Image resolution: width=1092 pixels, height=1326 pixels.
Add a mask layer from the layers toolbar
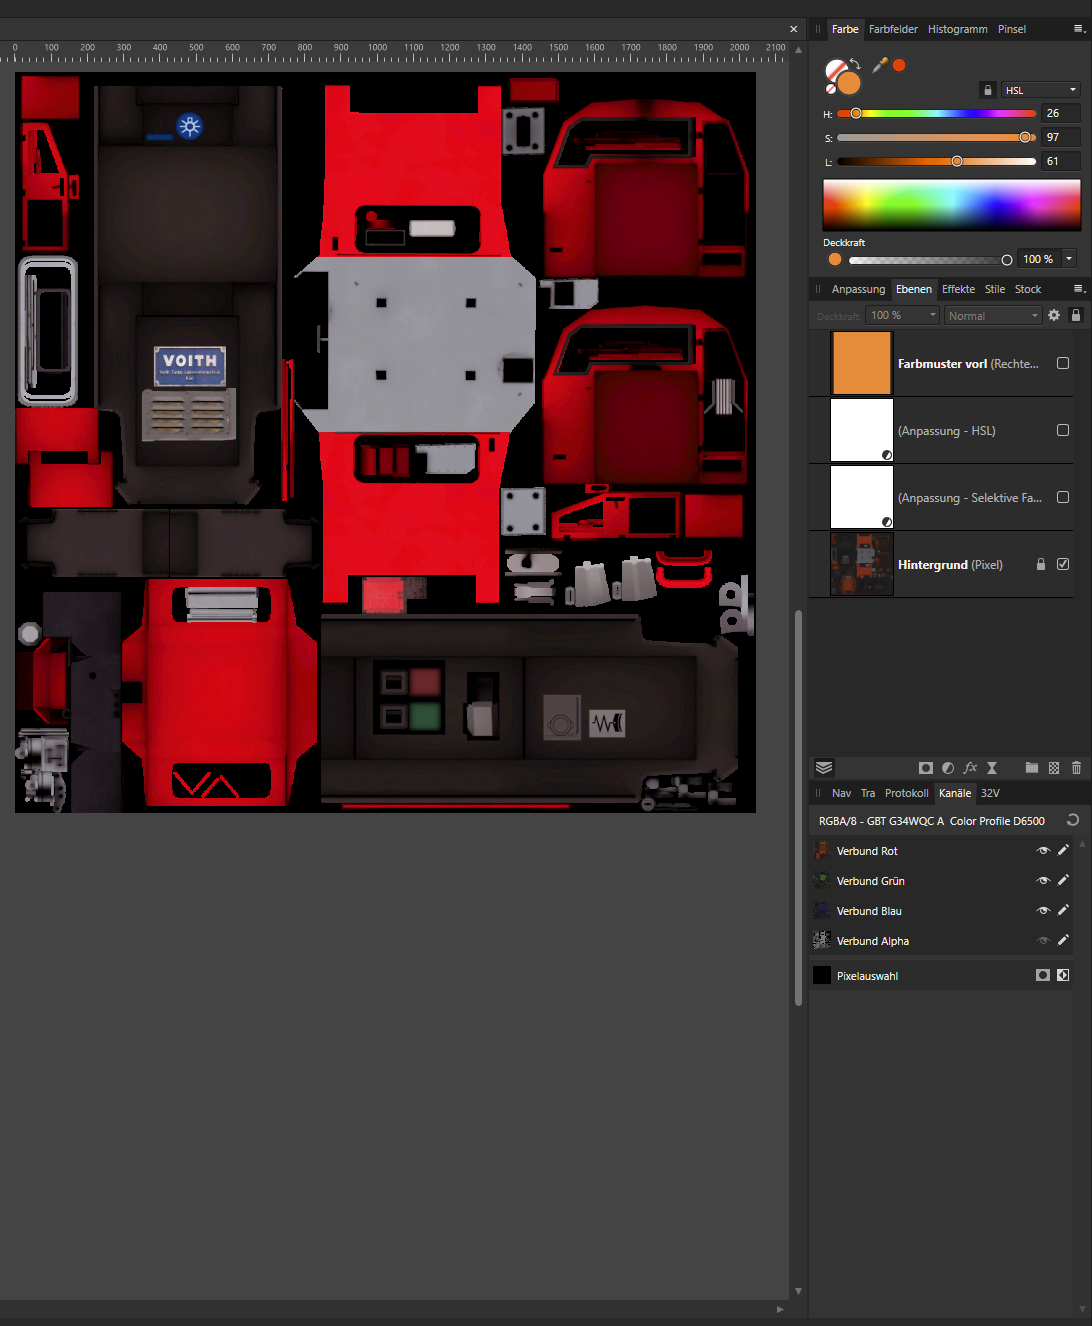(x=926, y=768)
